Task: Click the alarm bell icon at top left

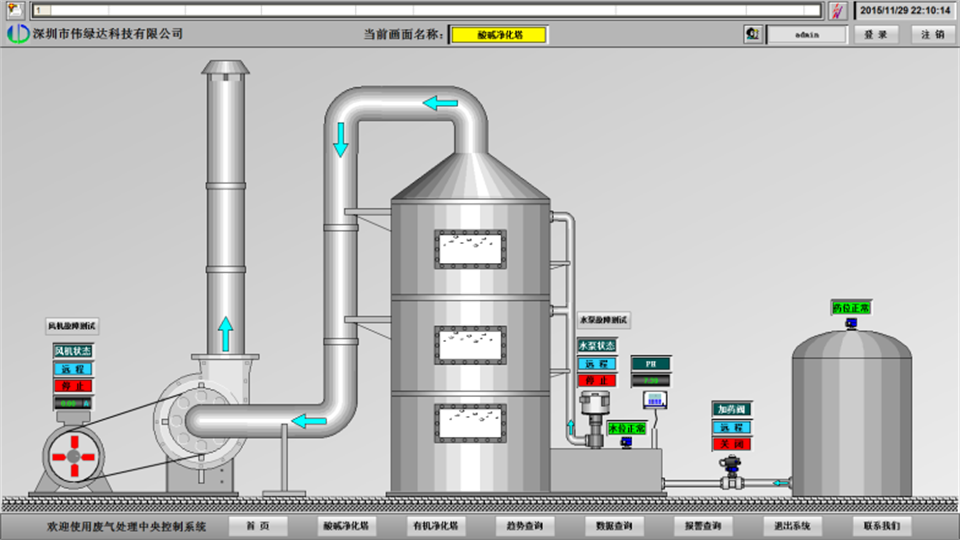Action: pos(14,10)
